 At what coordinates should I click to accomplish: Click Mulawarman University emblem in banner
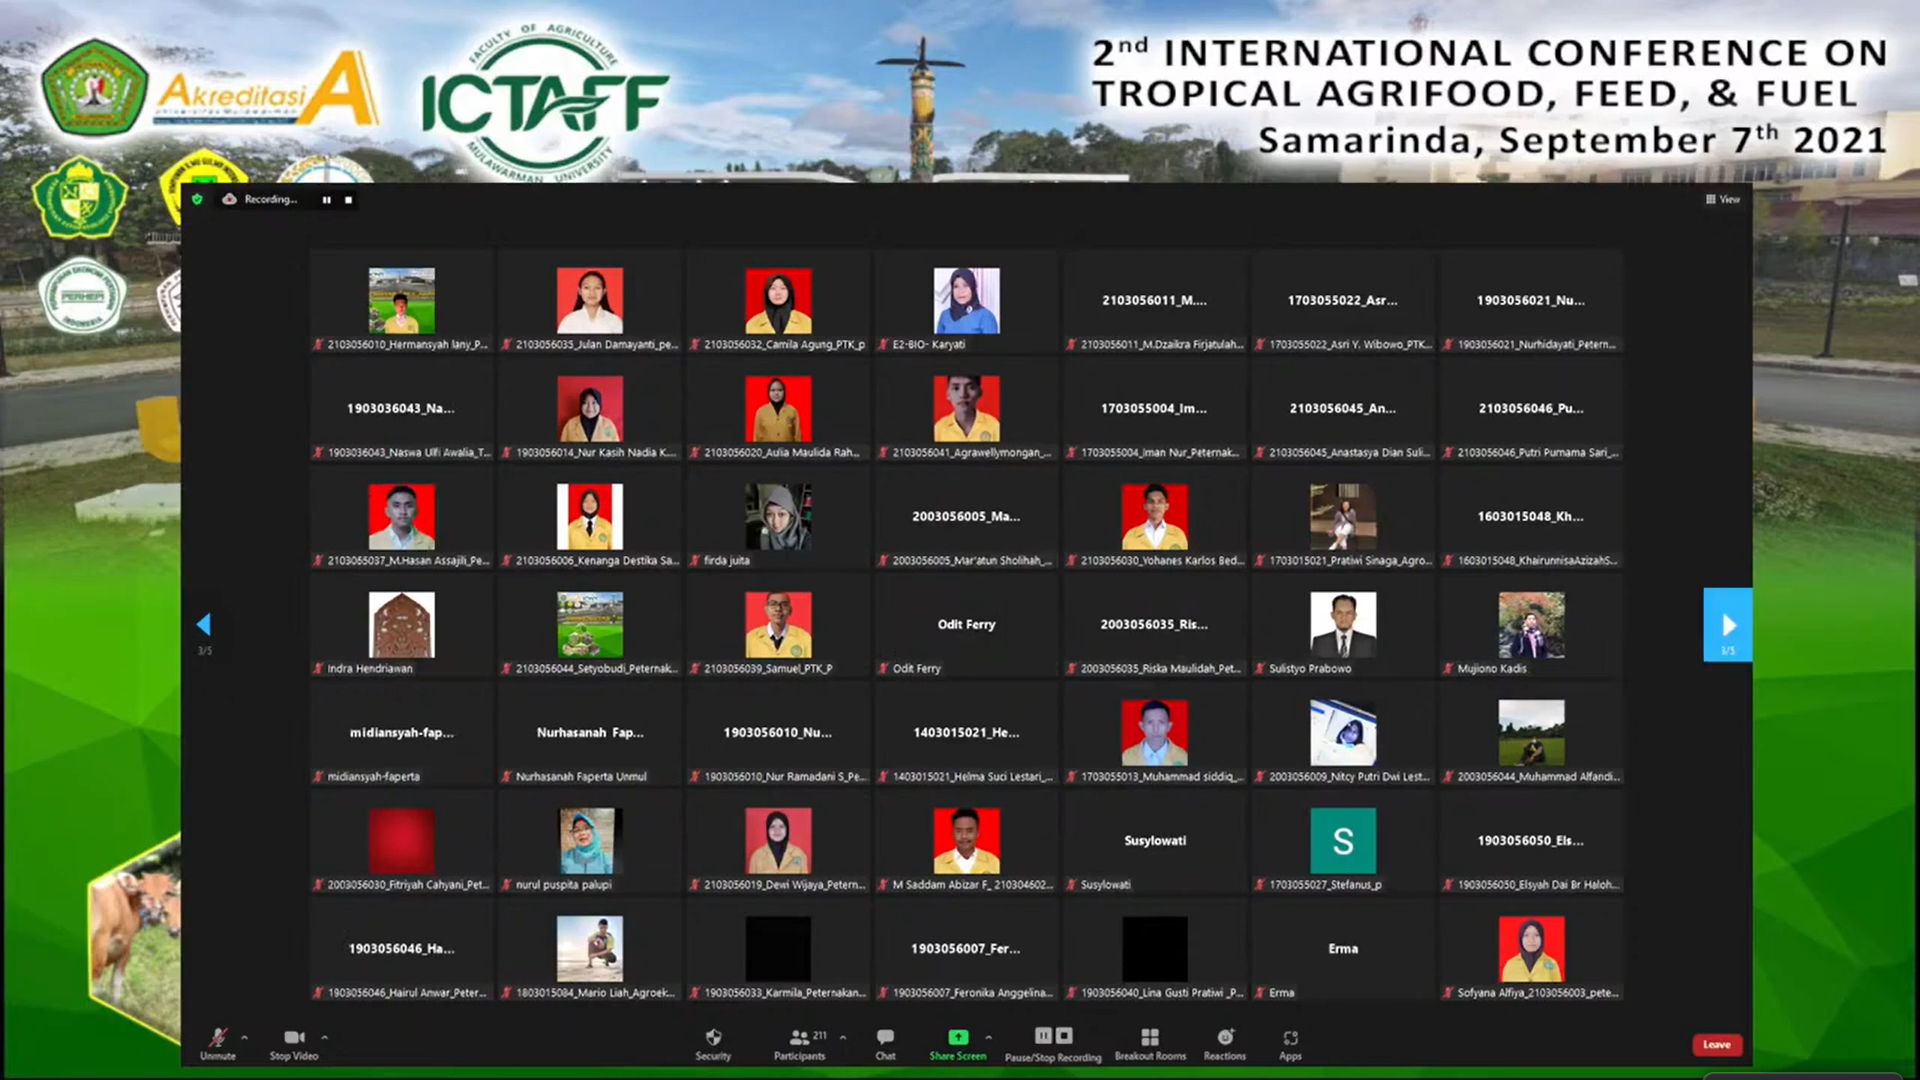point(94,88)
